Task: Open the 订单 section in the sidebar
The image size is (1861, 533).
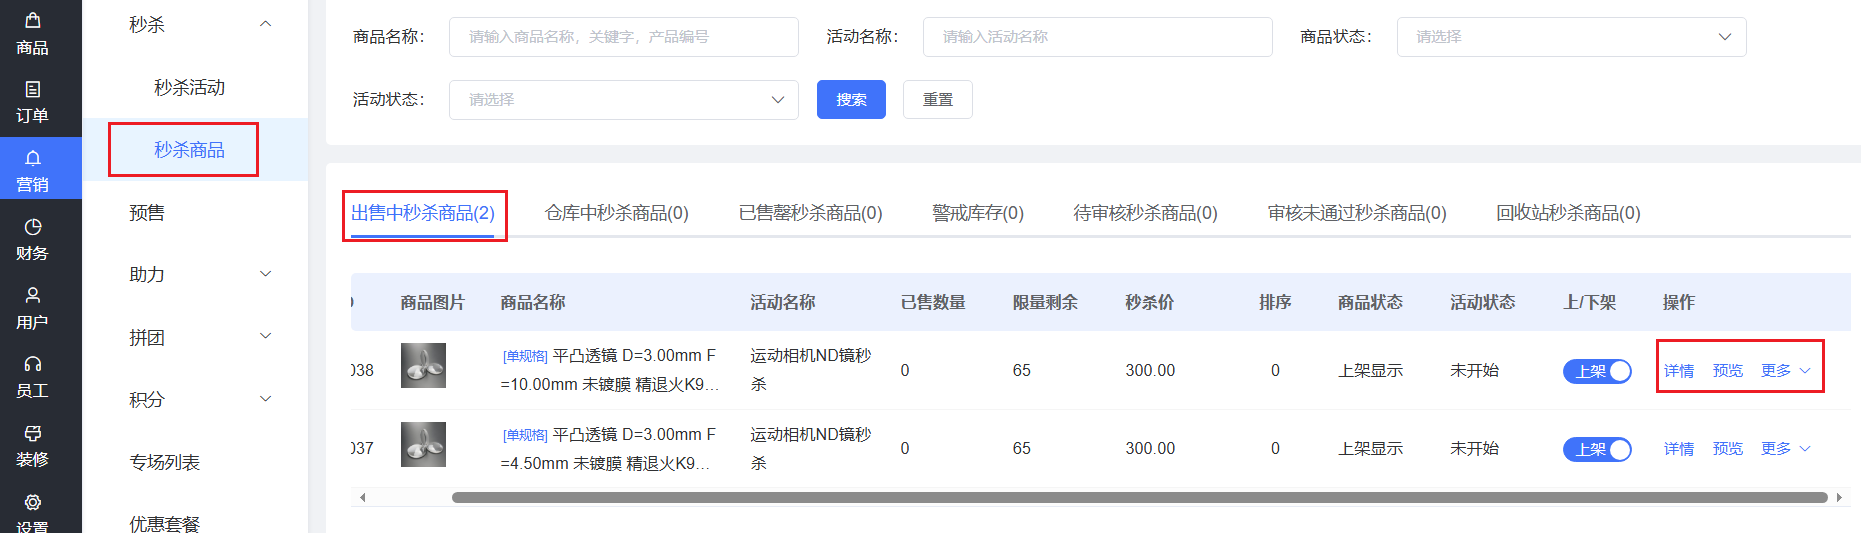Action: (x=32, y=102)
